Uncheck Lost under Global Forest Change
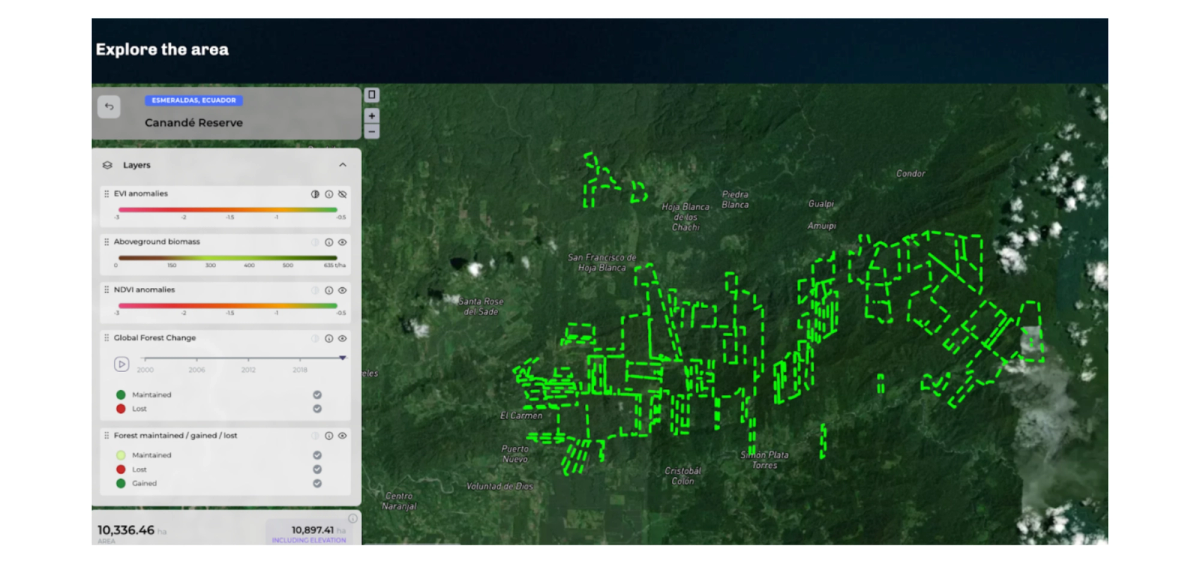This screenshot has width=1200, height=582. [x=317, y=408]
